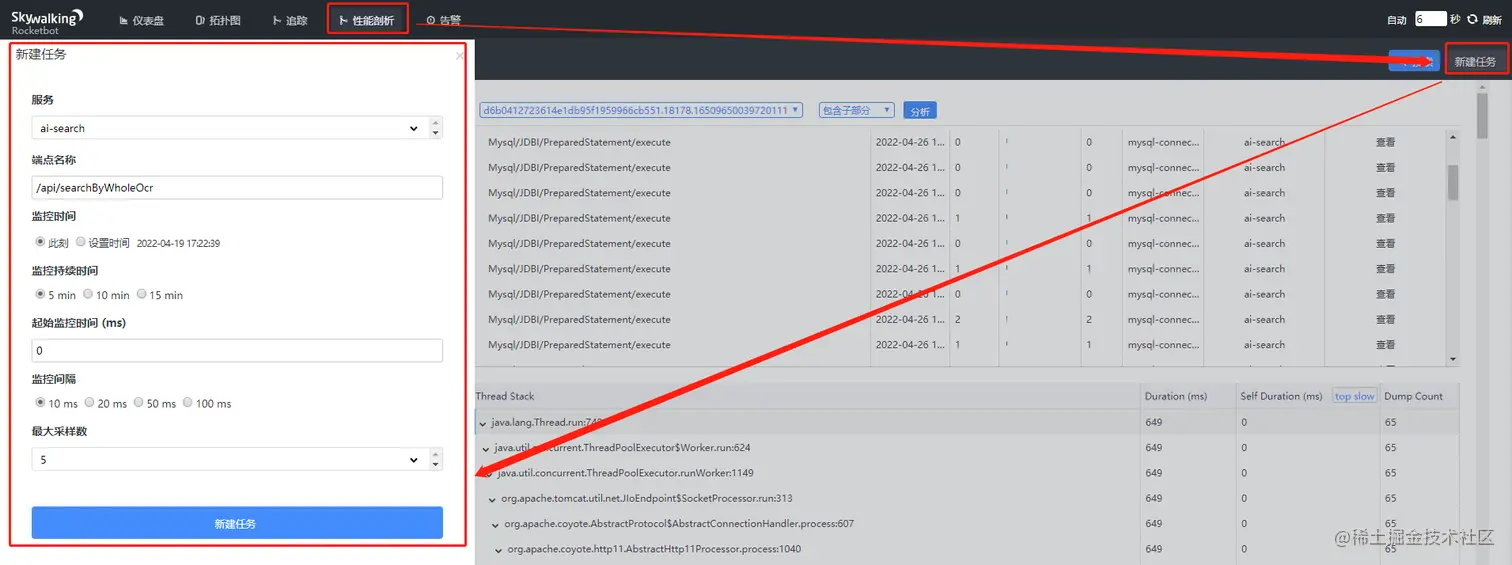Collapse the java.lang.Thread.run stack node

(x=483, y=424)
